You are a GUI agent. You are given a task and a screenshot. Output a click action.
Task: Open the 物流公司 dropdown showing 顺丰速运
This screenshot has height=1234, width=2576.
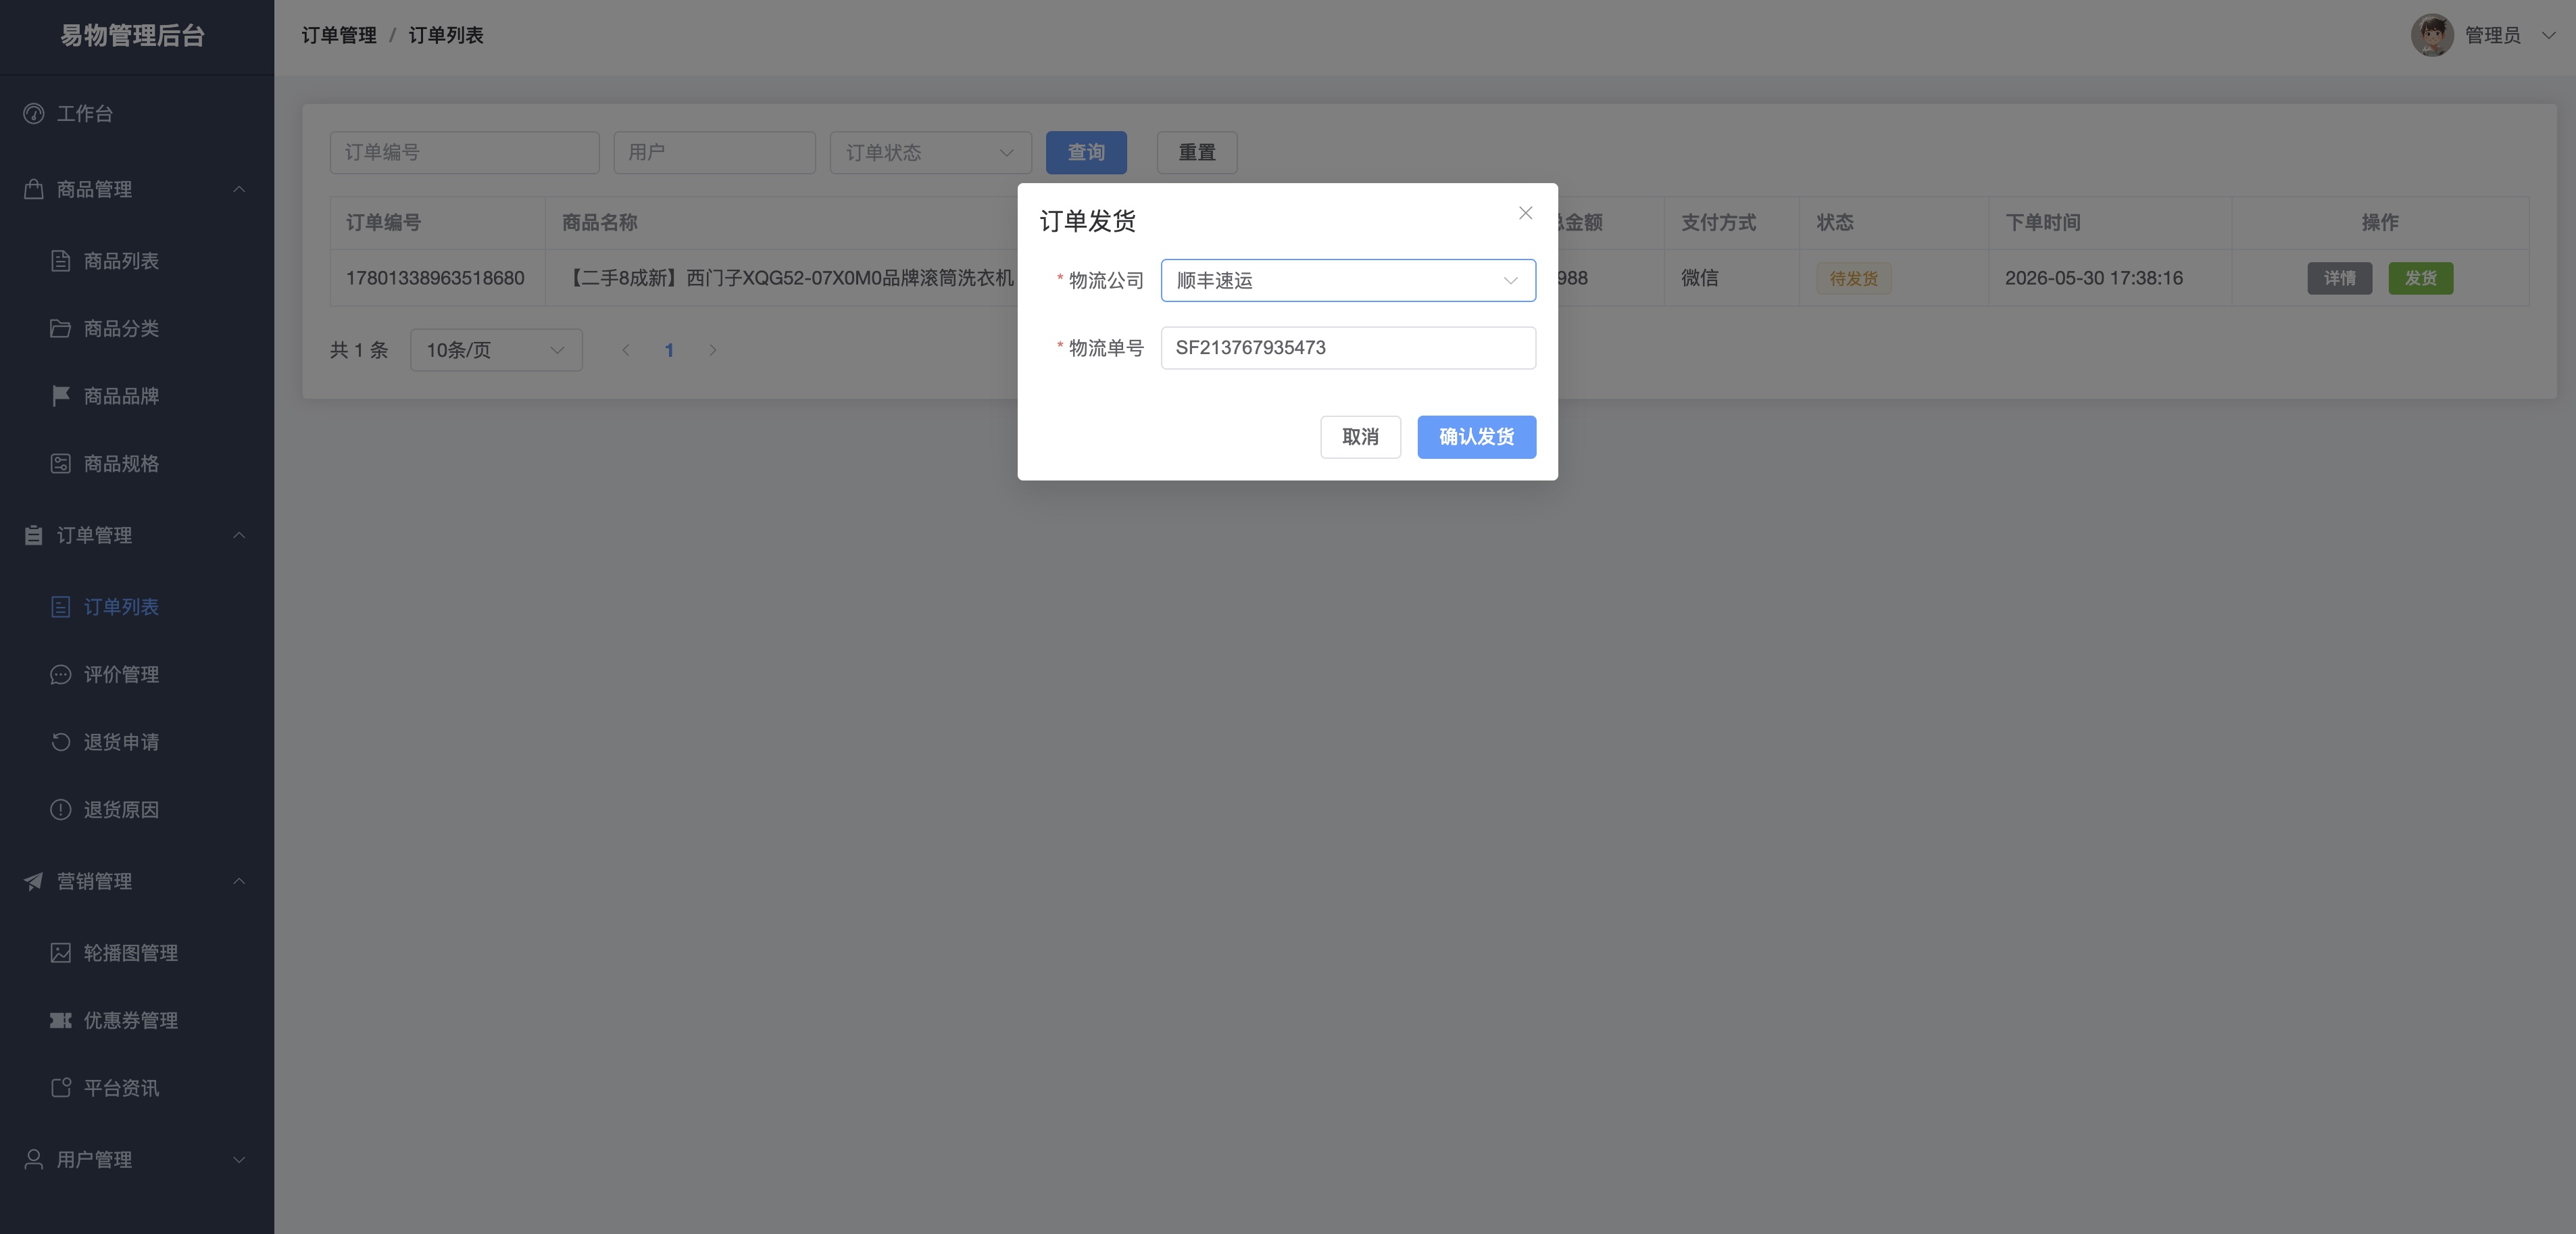(1348, 281)
